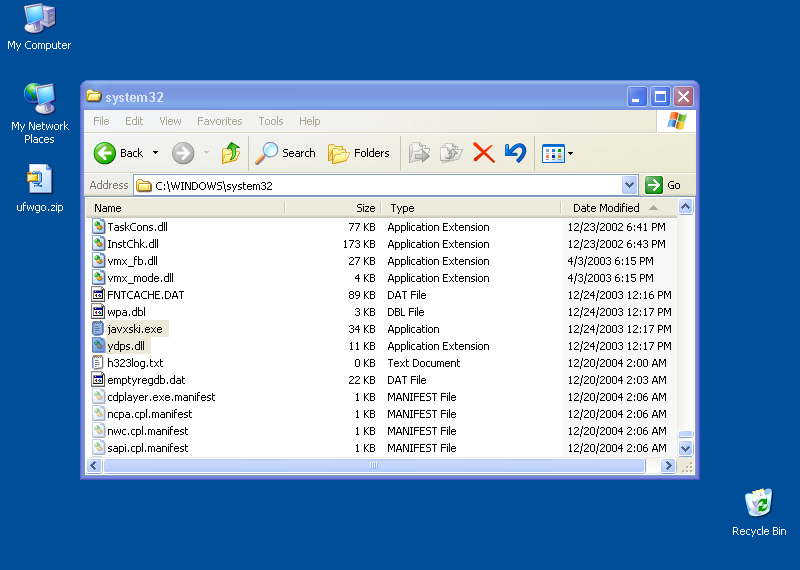
Task: Select the ydps.dll file icon
Action: coord(98,345)
